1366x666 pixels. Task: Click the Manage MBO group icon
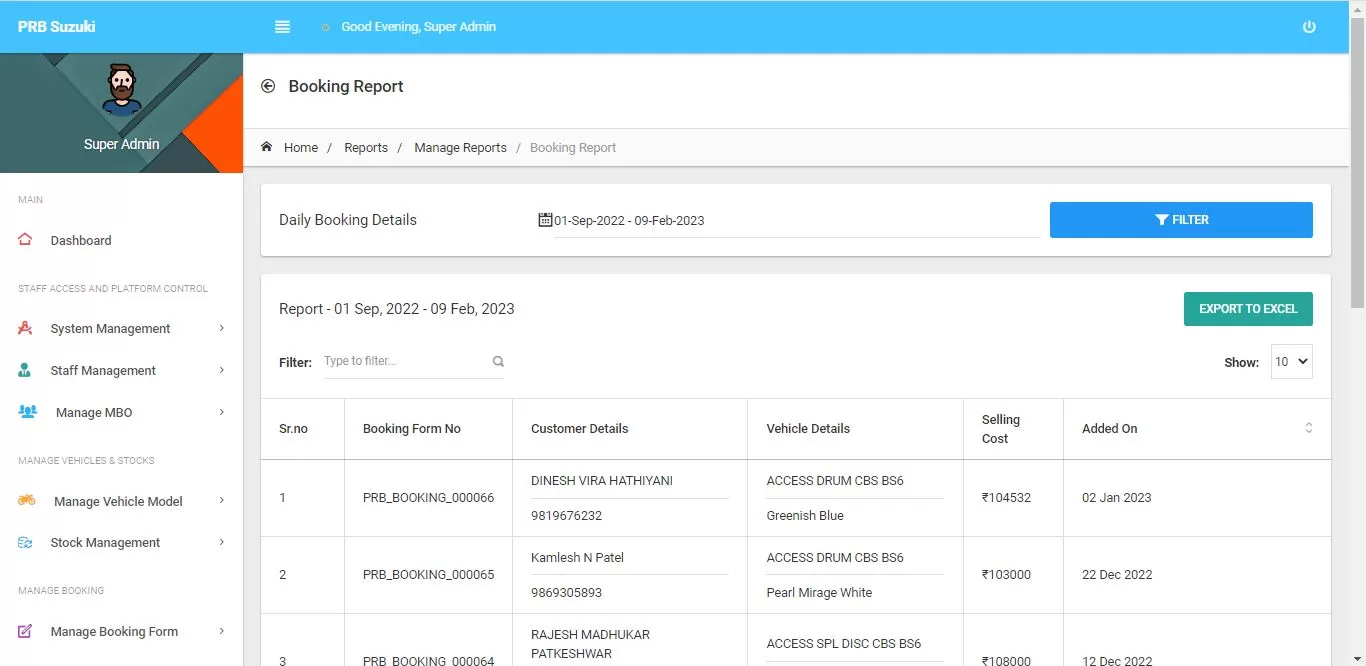(x=28, y=412)
